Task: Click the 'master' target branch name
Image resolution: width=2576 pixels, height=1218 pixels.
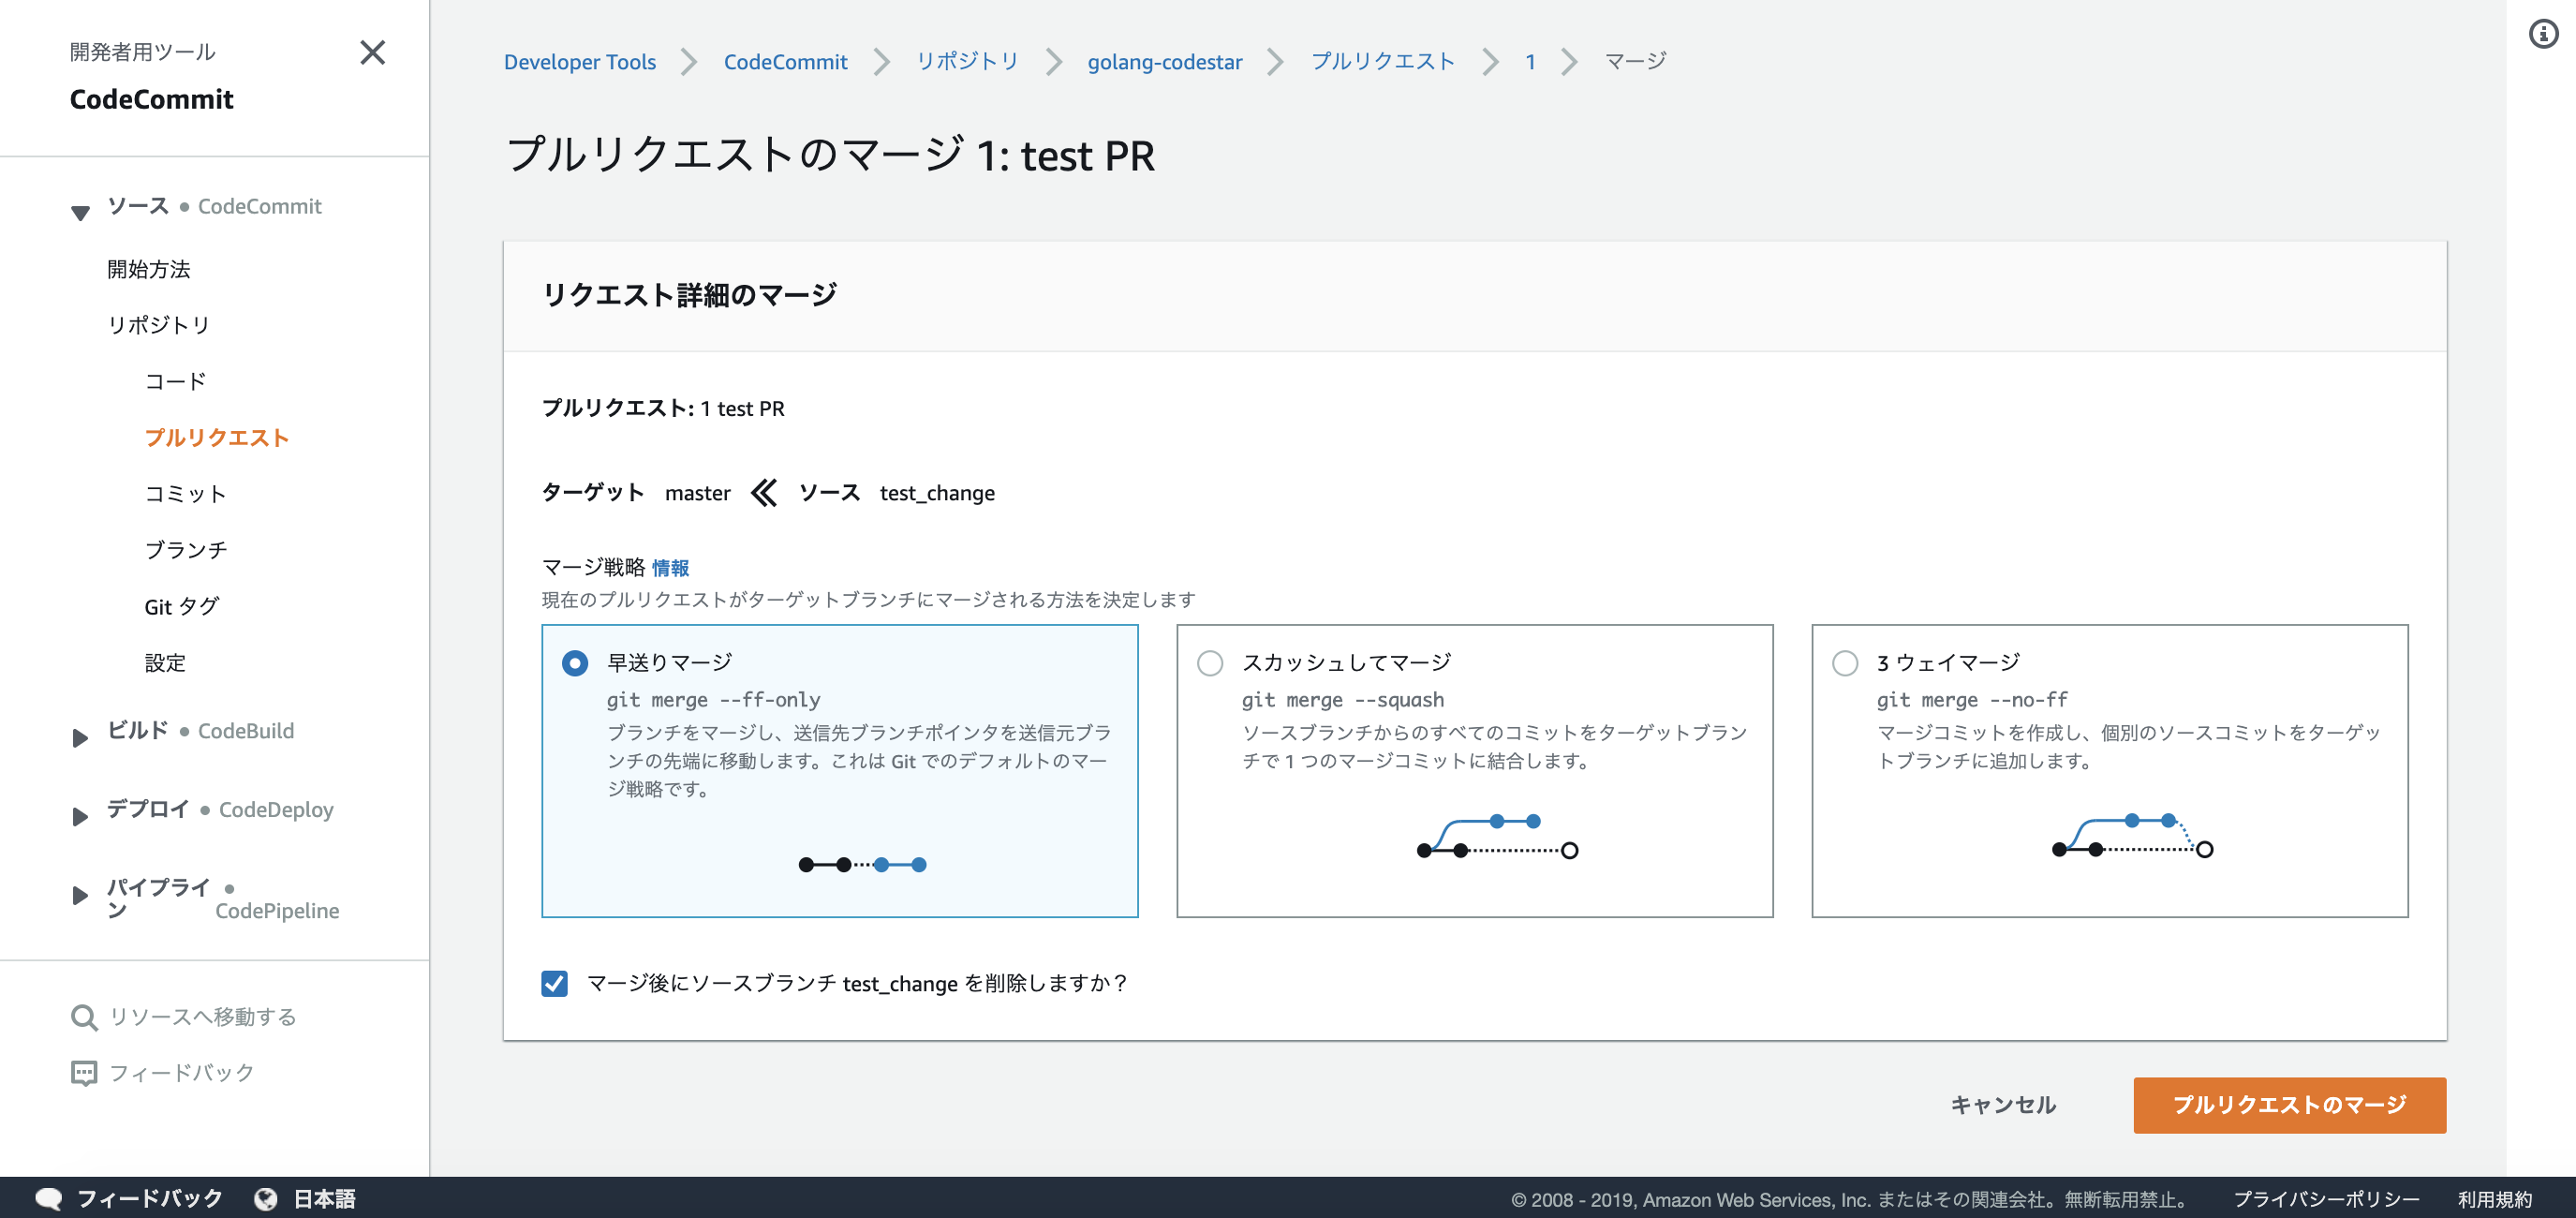Action: click(x=697, y=493)
